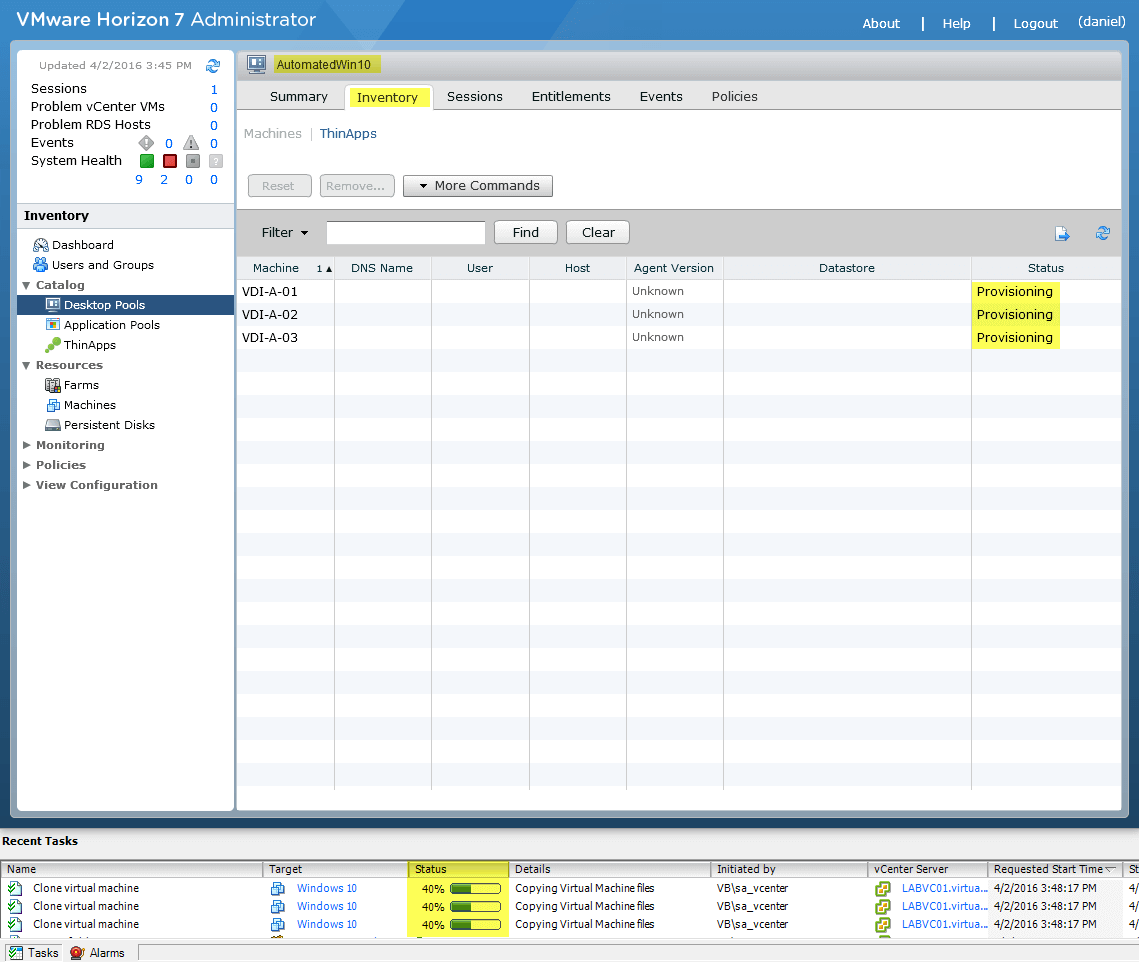Select the VDI-A-02 machine row
1139x962 pixels.
(678, 315)
